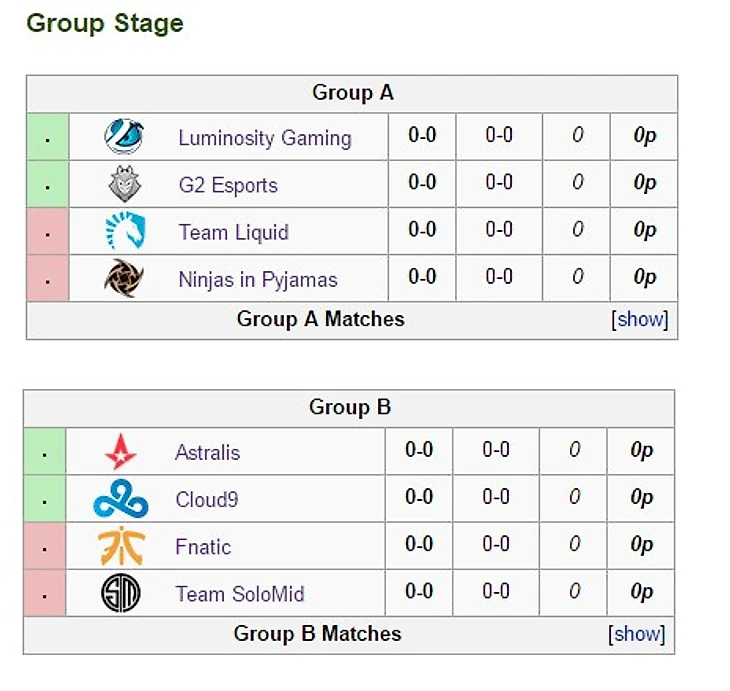Click the Group B table header
The height and width of the screenshot is (691, 730).
[x=350, y=408]
